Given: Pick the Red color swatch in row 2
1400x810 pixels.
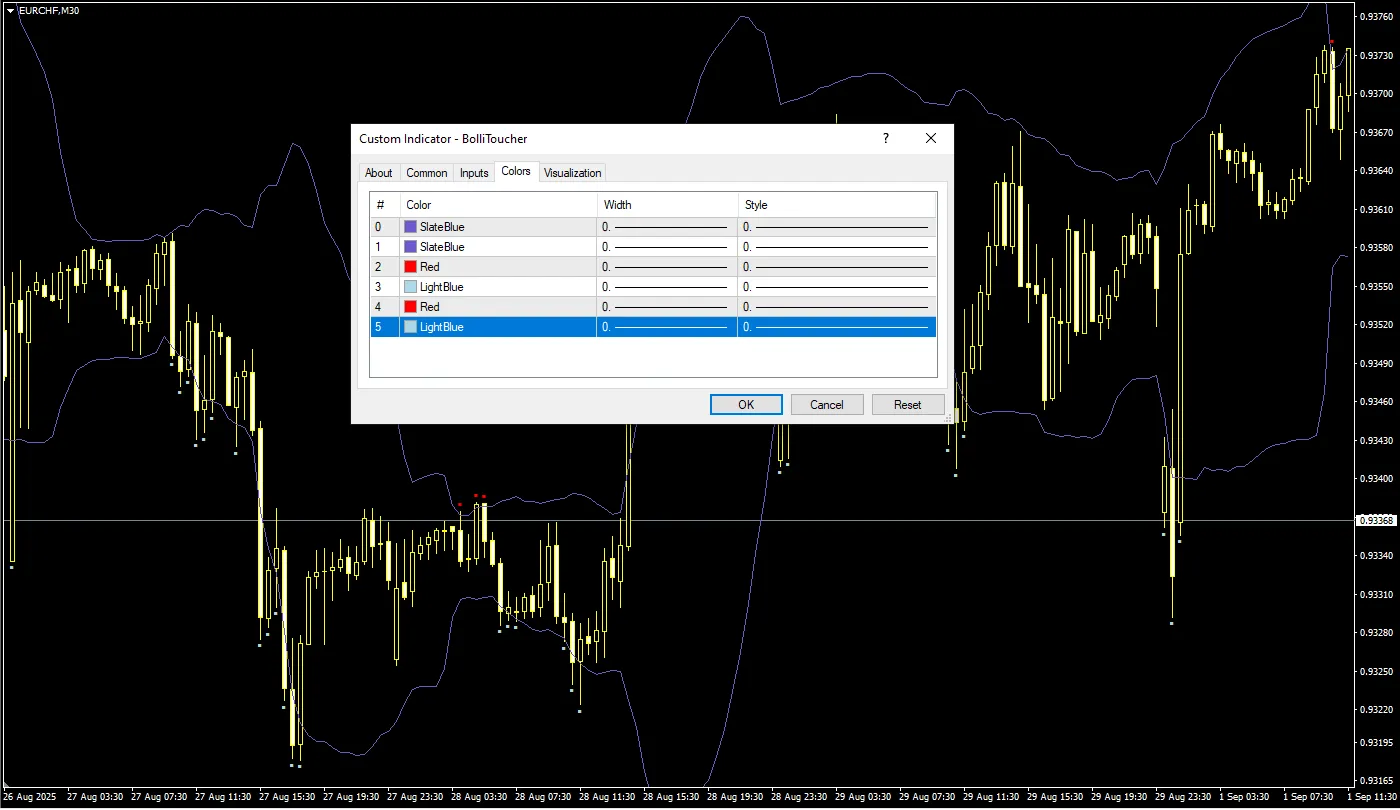Looking at the screenshot, I should pos(410,267).
